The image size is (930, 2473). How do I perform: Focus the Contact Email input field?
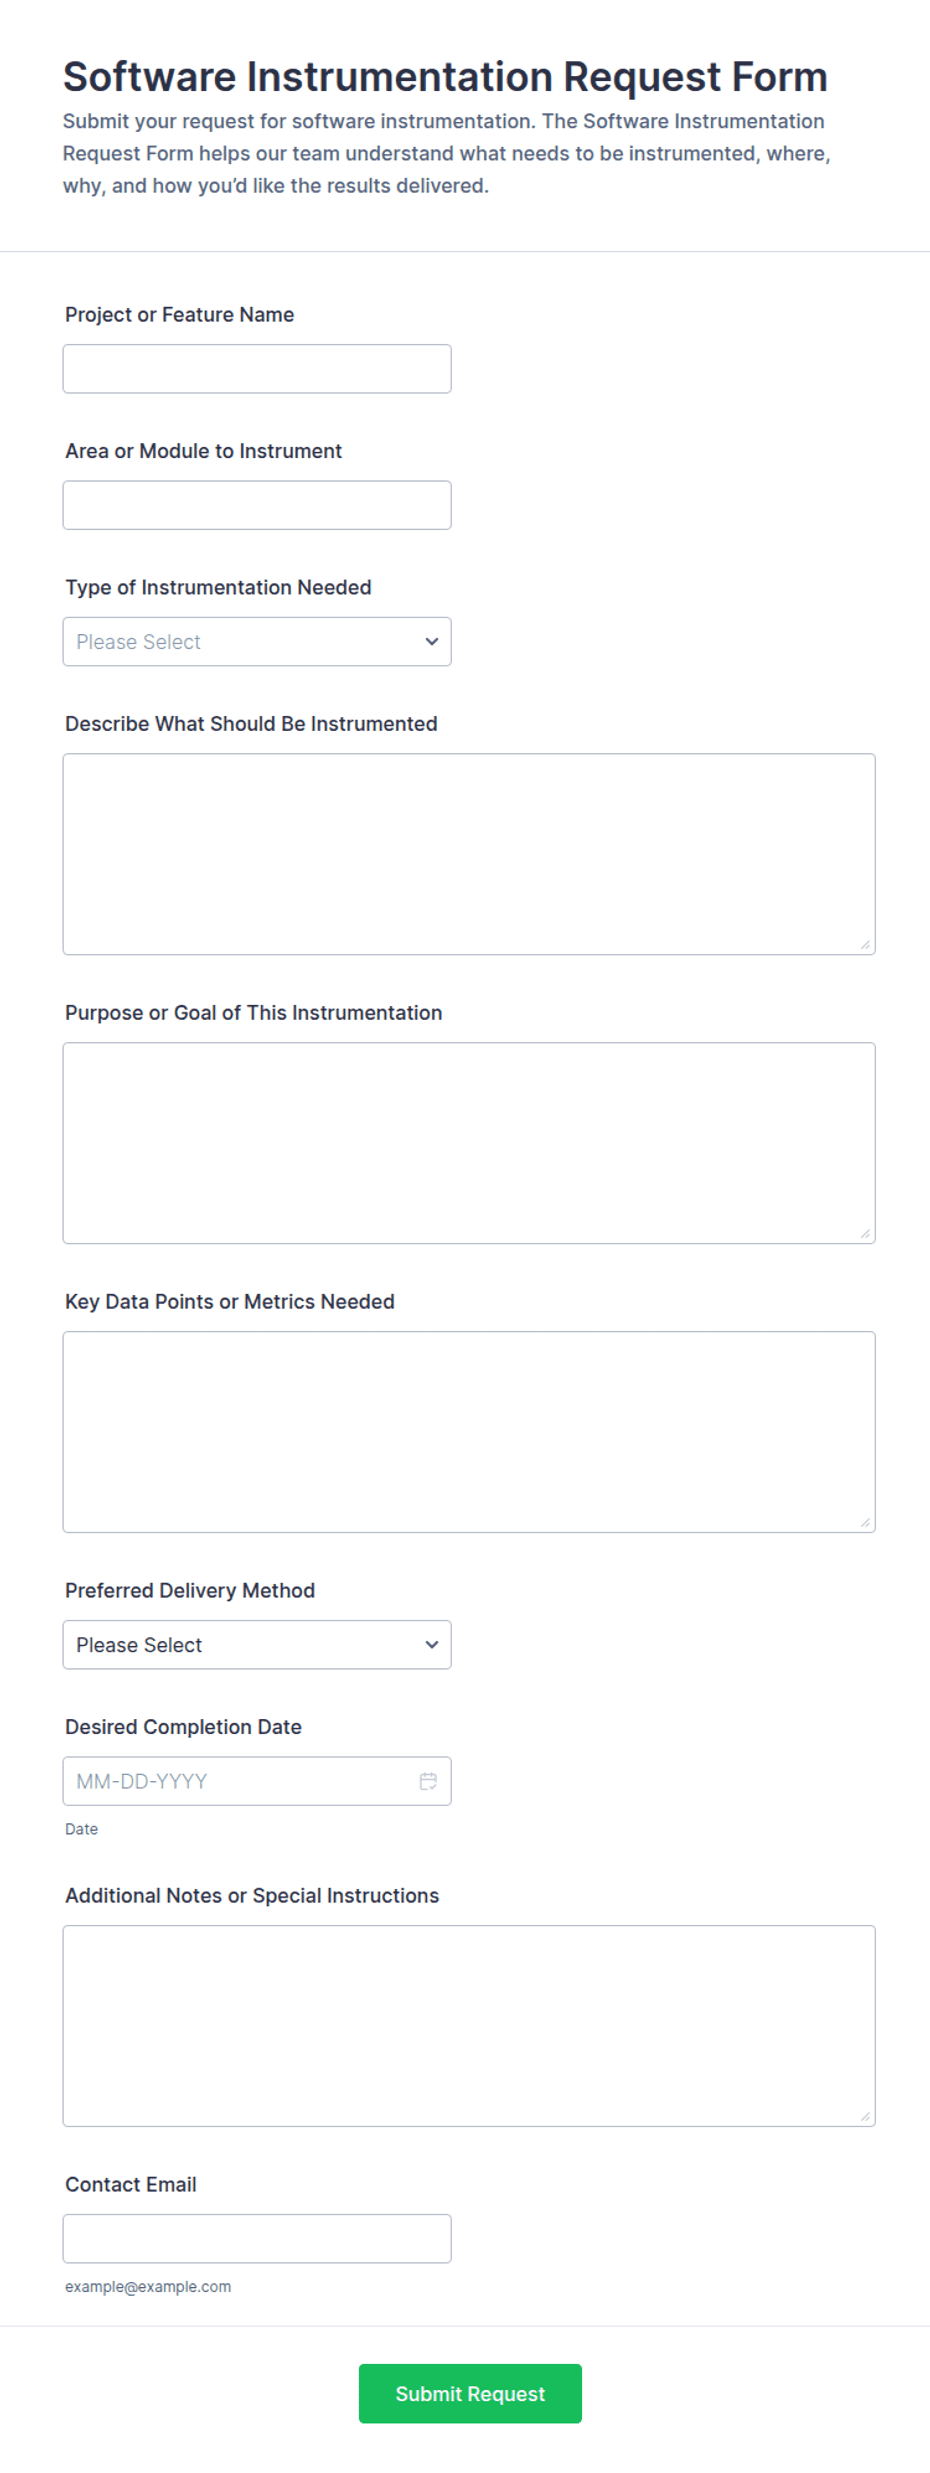tap(257, 2239)
